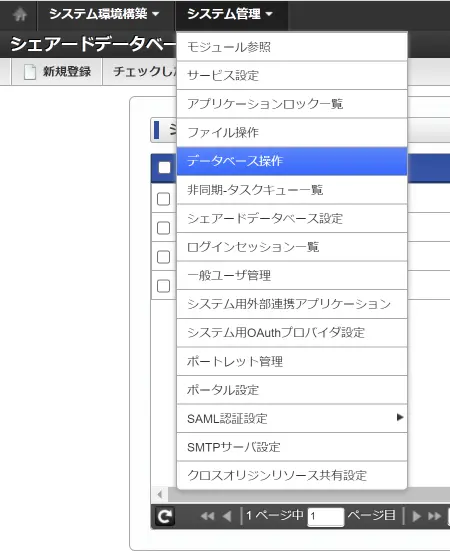Go to previous page arrow icon

(x=227, y=516)
